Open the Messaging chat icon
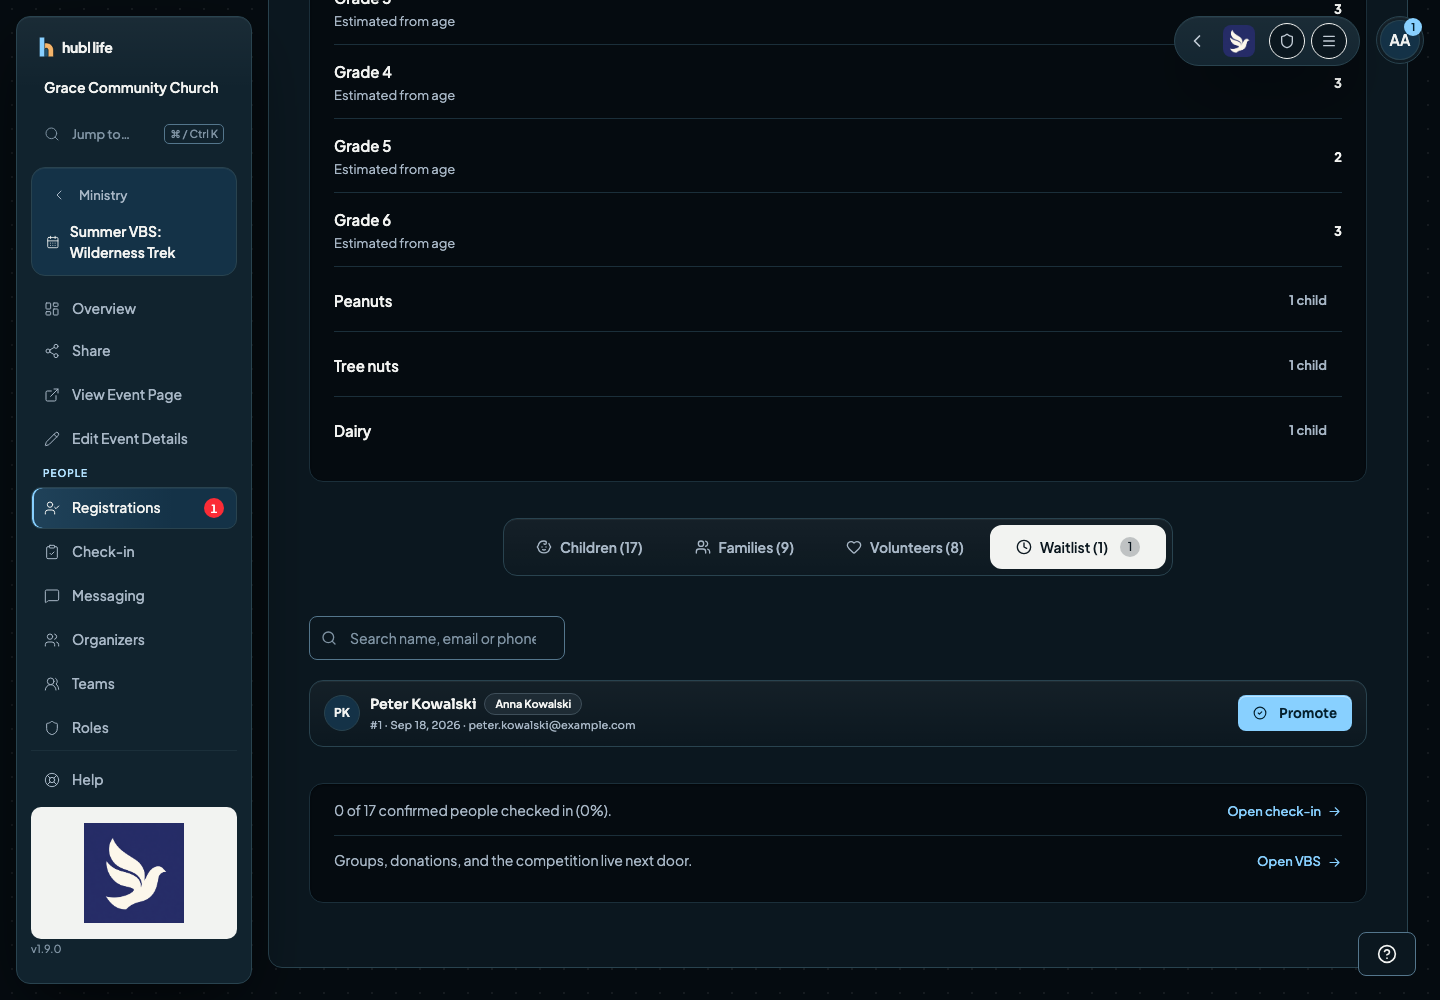The width and height of the screenshot is (1440, 1000). pyautogui.click(x=52, y=596)
